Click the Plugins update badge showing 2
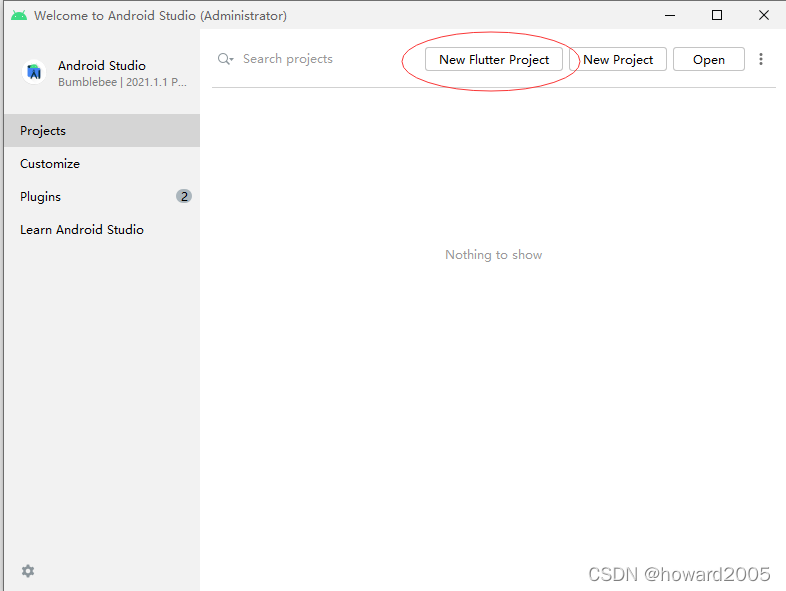The width and height of the screenshot is (786, 591). 184,196
